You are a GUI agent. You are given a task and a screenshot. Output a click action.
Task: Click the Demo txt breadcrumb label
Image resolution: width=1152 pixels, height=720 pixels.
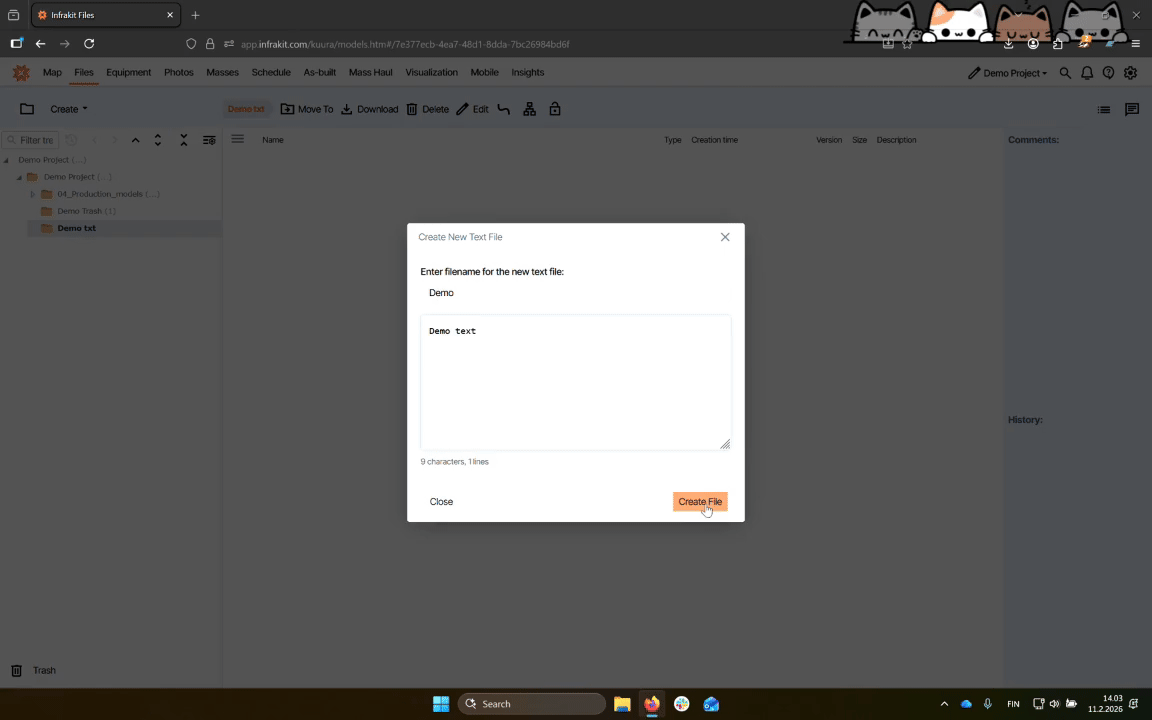(246, 109)
